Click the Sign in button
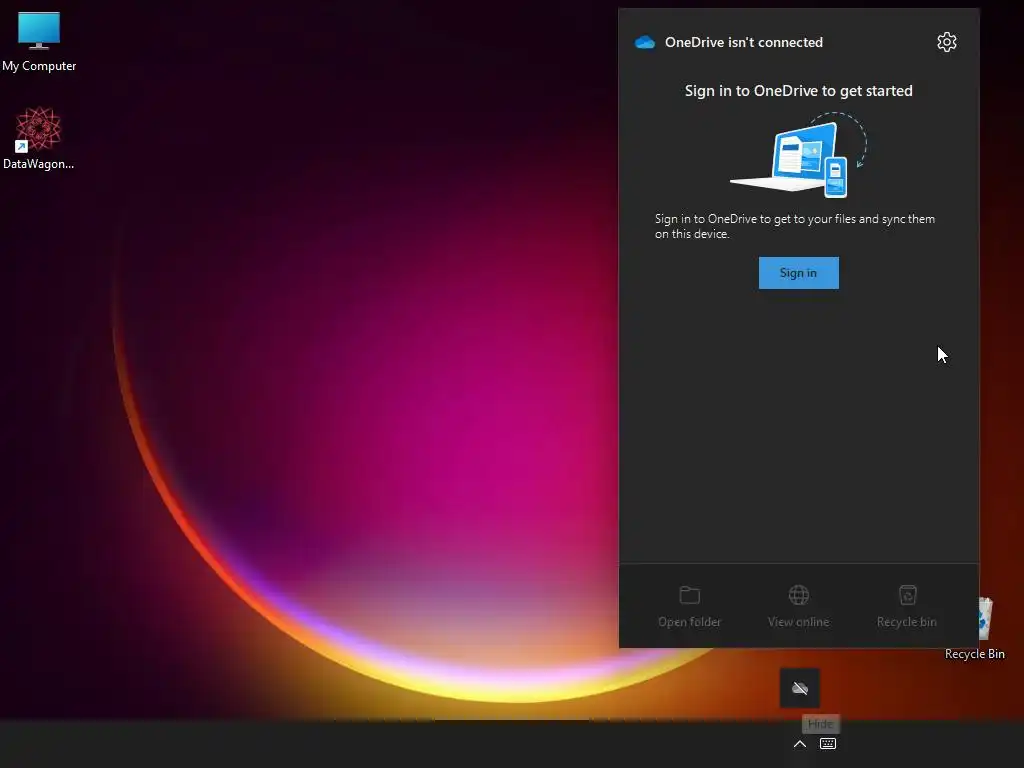The height and width of the screenshot is (768, 1024). point(798,273)
